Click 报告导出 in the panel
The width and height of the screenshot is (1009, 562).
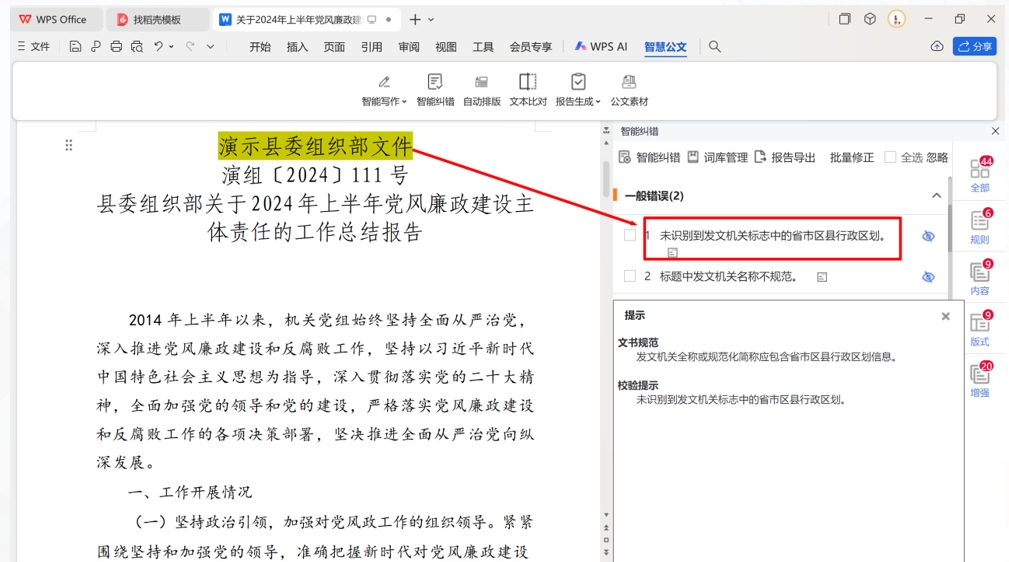click(785, 157)
